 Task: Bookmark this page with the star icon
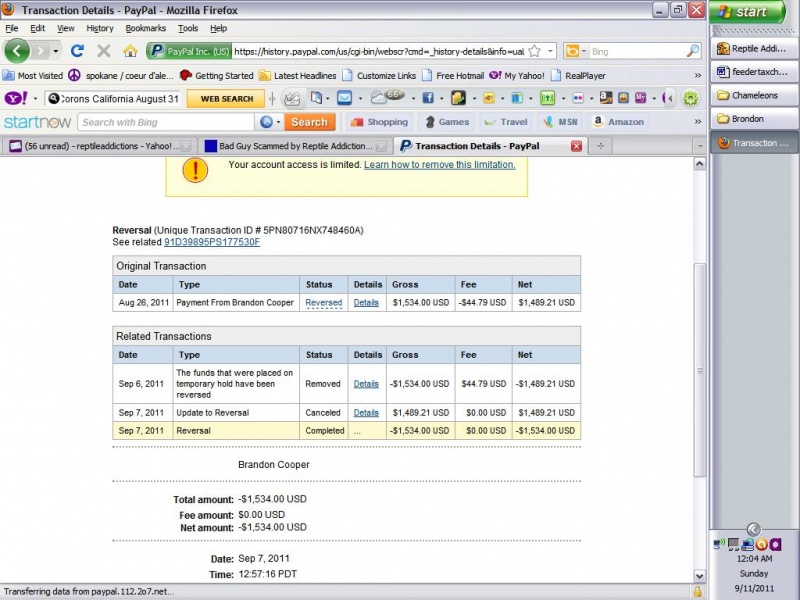tap(534, 51)
